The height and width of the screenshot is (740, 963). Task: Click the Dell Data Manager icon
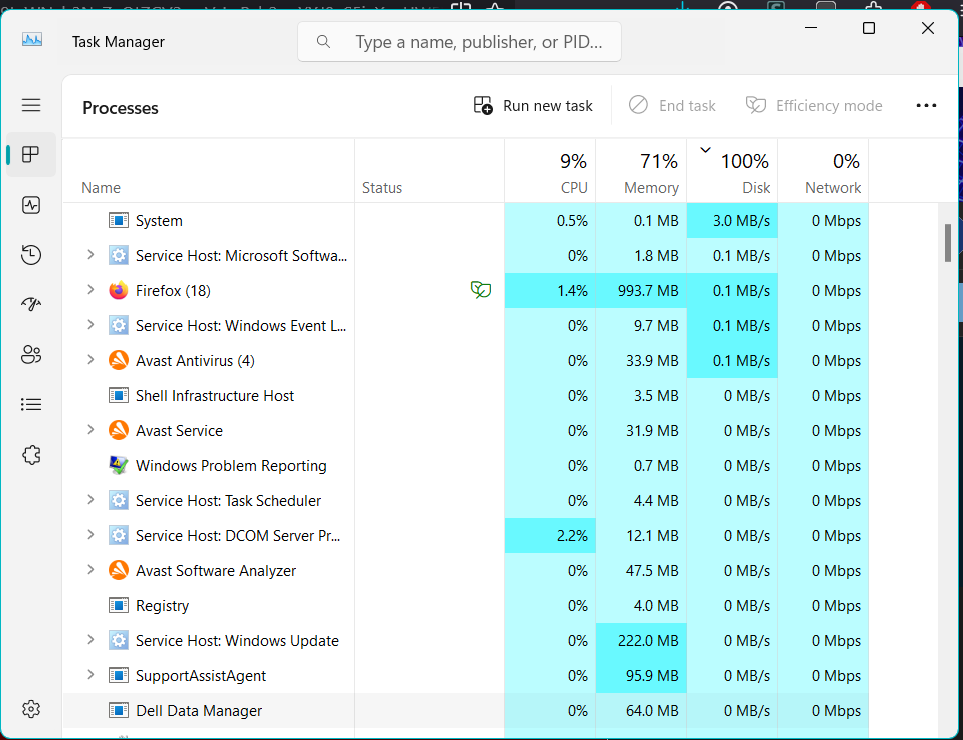pos(119,711)
